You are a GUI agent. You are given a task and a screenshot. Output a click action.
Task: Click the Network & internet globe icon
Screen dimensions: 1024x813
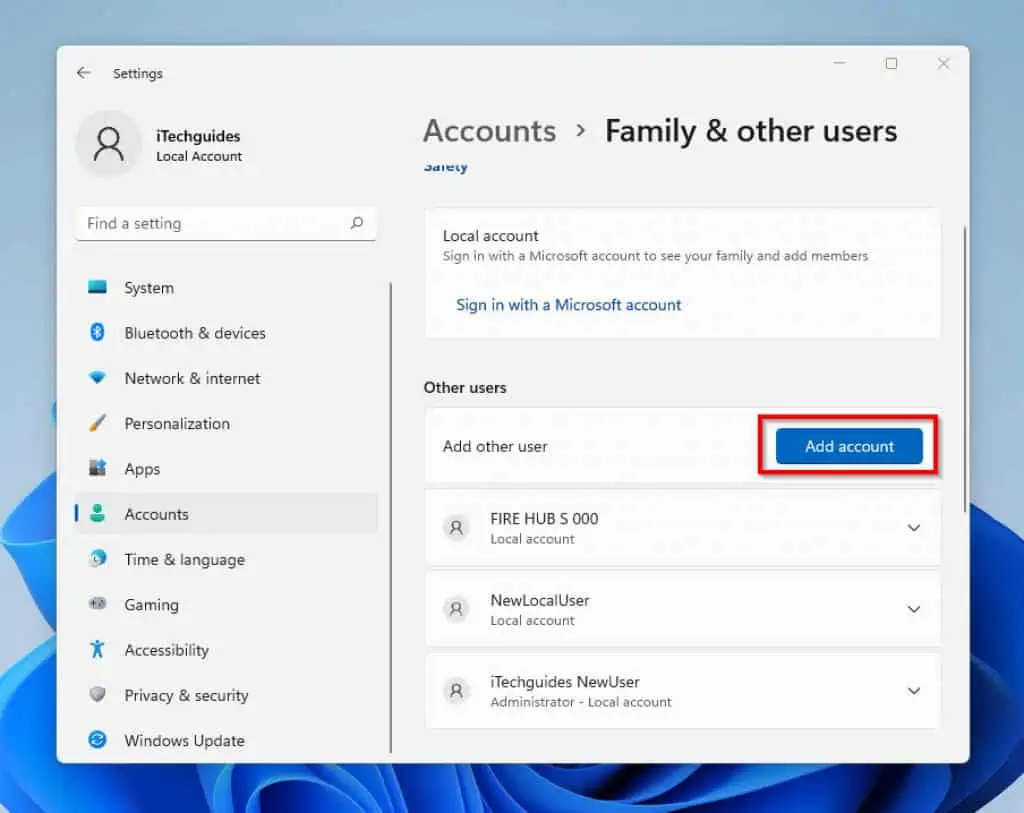(x=97, y=378)
